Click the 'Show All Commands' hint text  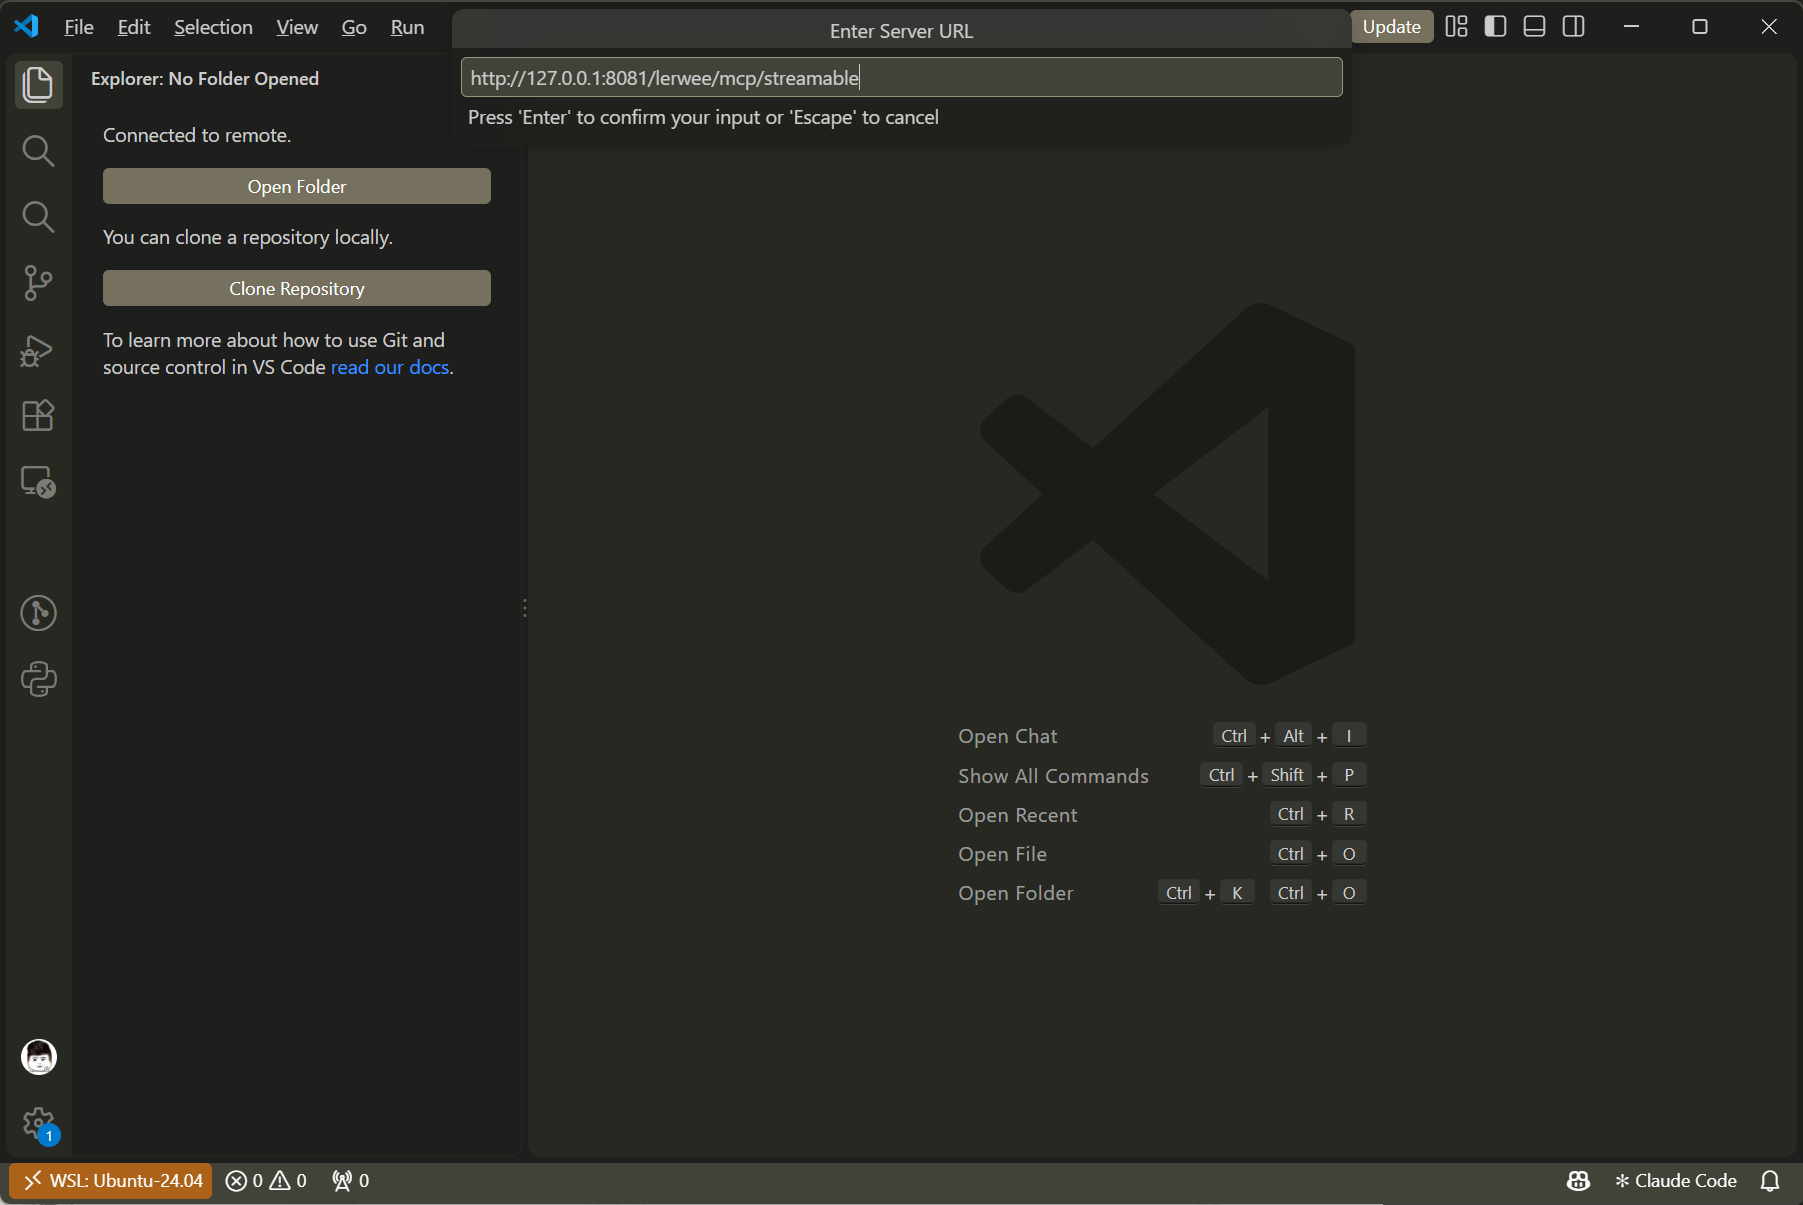pos(1053,776)
